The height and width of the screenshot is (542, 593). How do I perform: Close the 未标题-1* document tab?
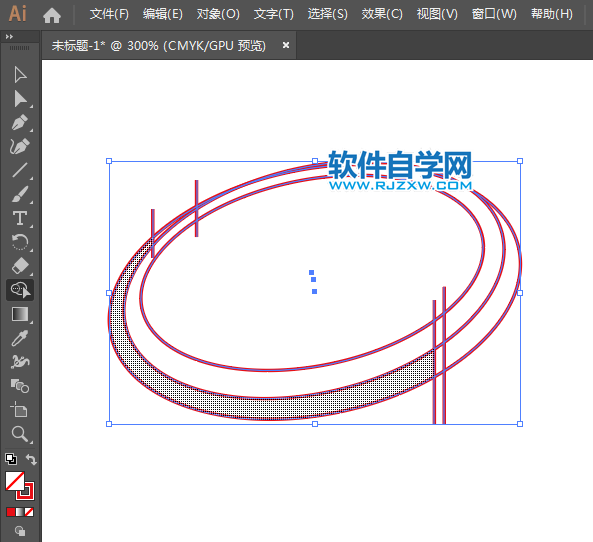[x=286, y=45]
